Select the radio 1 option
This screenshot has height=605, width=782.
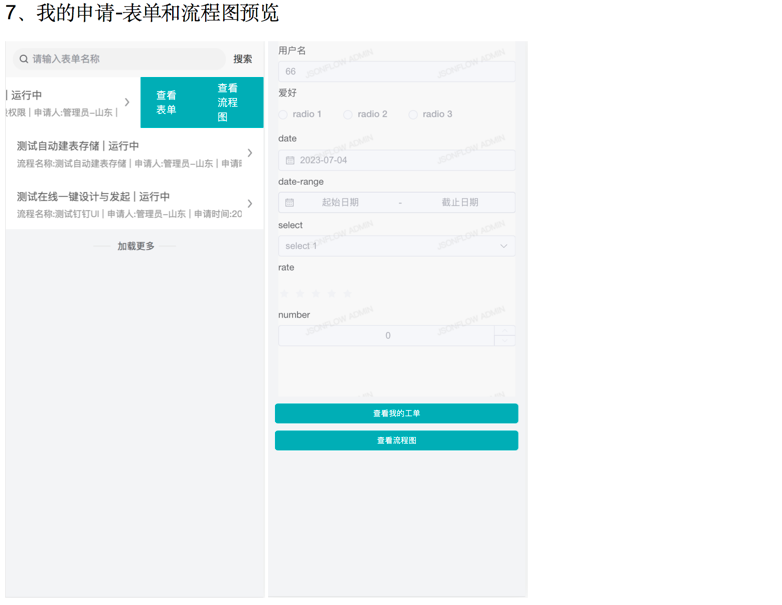tap(283, 115)
